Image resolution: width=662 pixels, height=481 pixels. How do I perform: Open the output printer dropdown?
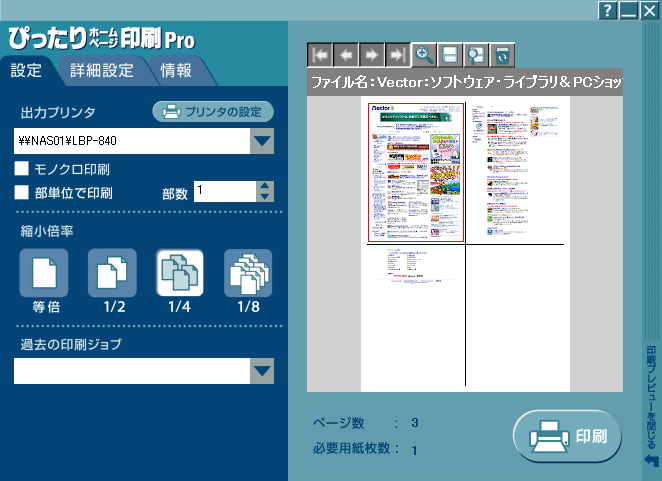262,141
